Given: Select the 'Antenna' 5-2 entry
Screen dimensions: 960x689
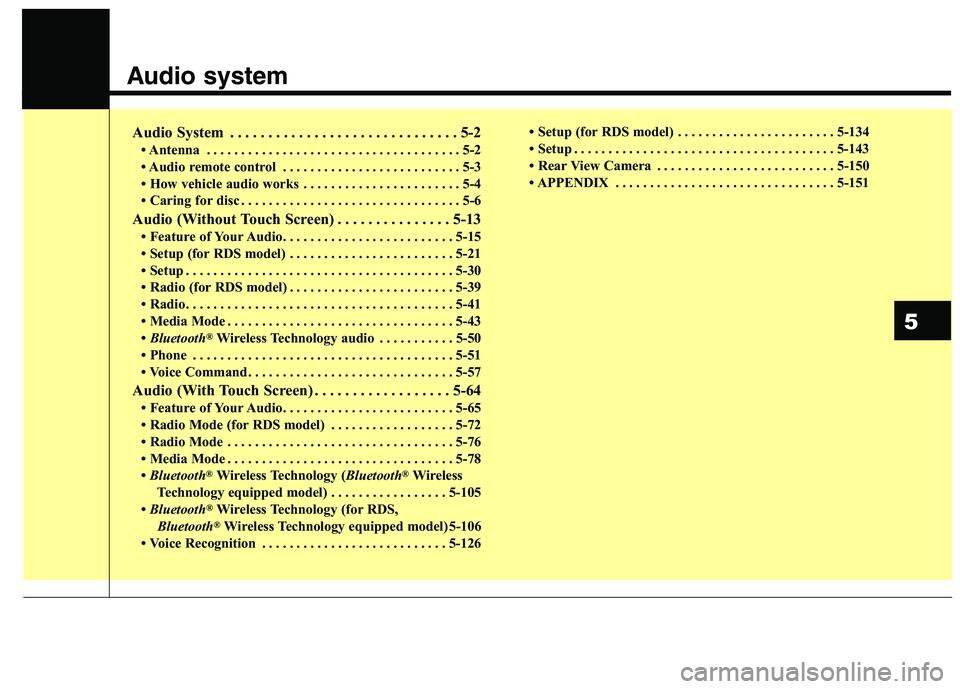Looking at the screenshot, I should [310, 150].
